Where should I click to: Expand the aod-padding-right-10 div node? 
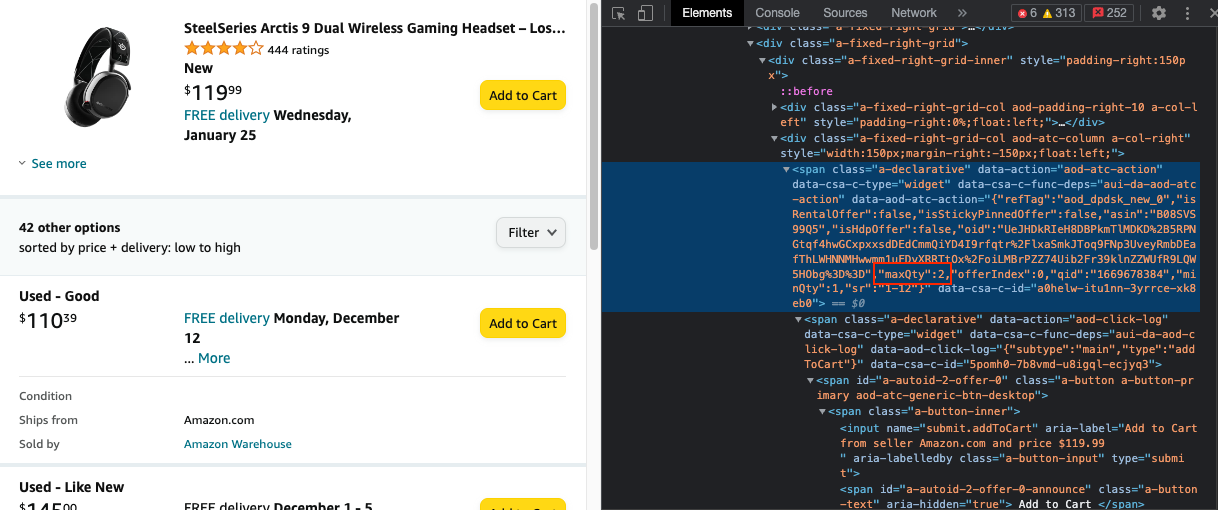coord(775,107)
